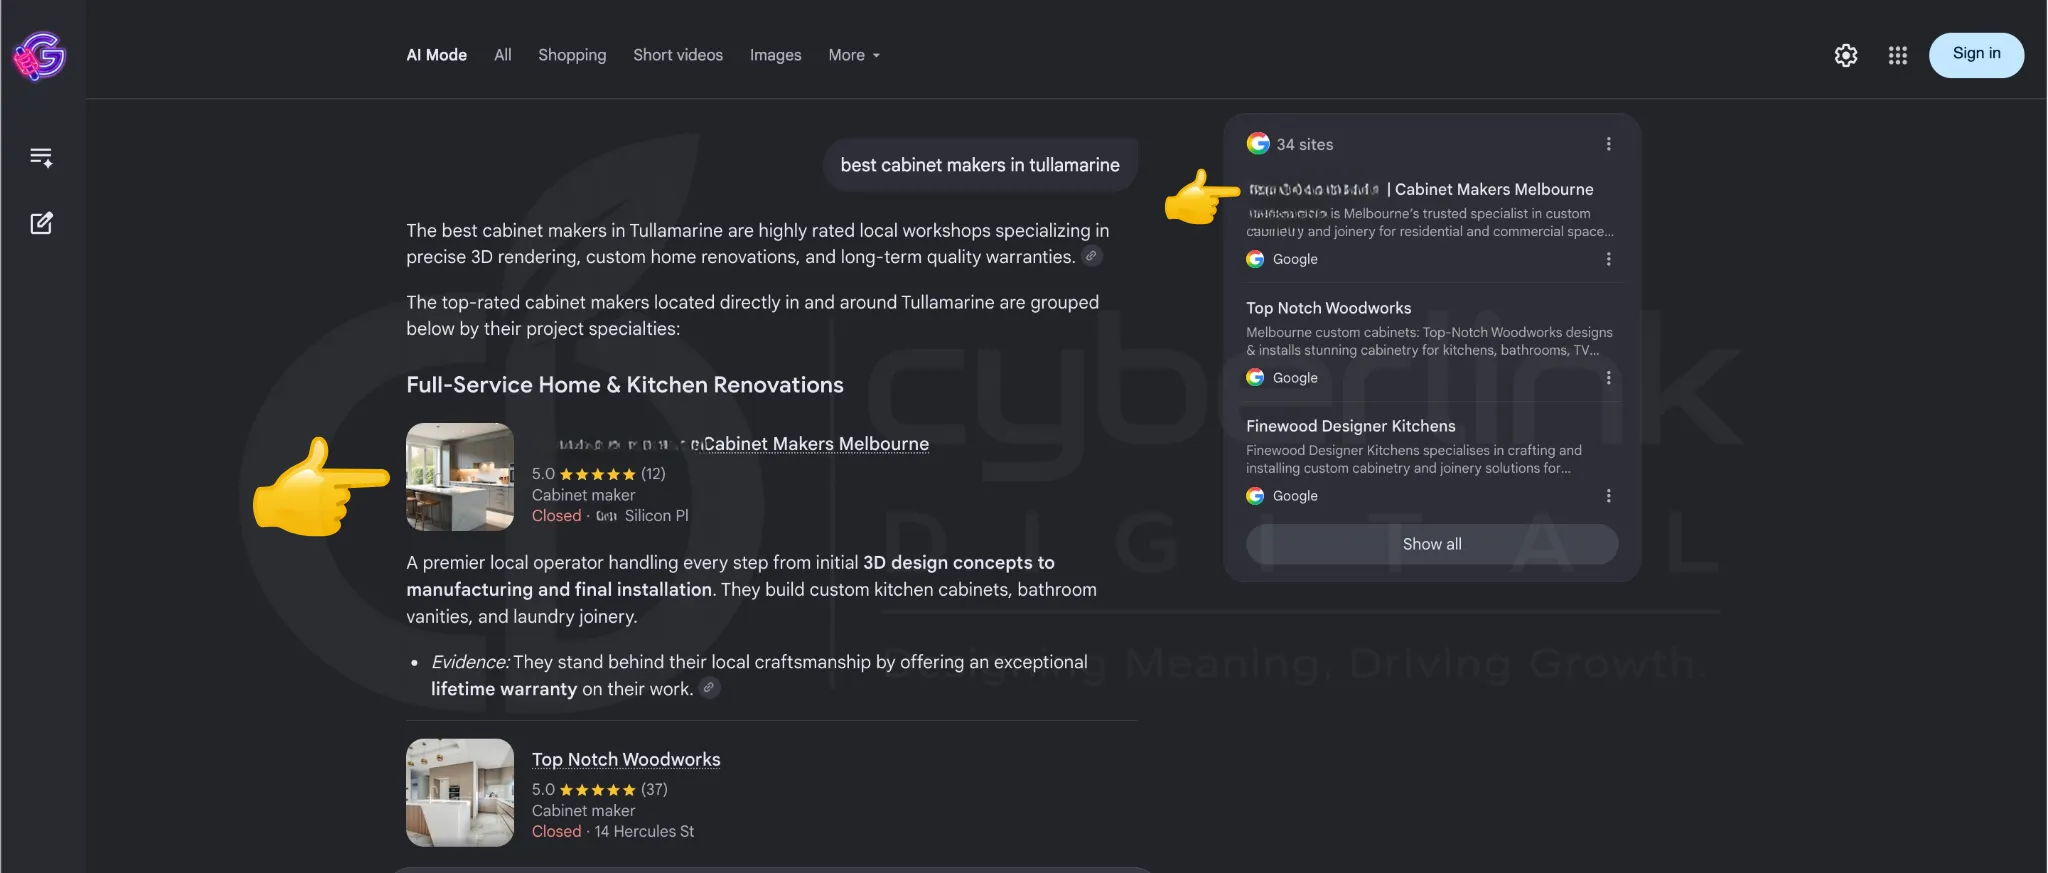Open Top Notch Woodworks photo thumbnail
The height and width of the screenshot is (873, 2048).
click(x=460, y=793)
